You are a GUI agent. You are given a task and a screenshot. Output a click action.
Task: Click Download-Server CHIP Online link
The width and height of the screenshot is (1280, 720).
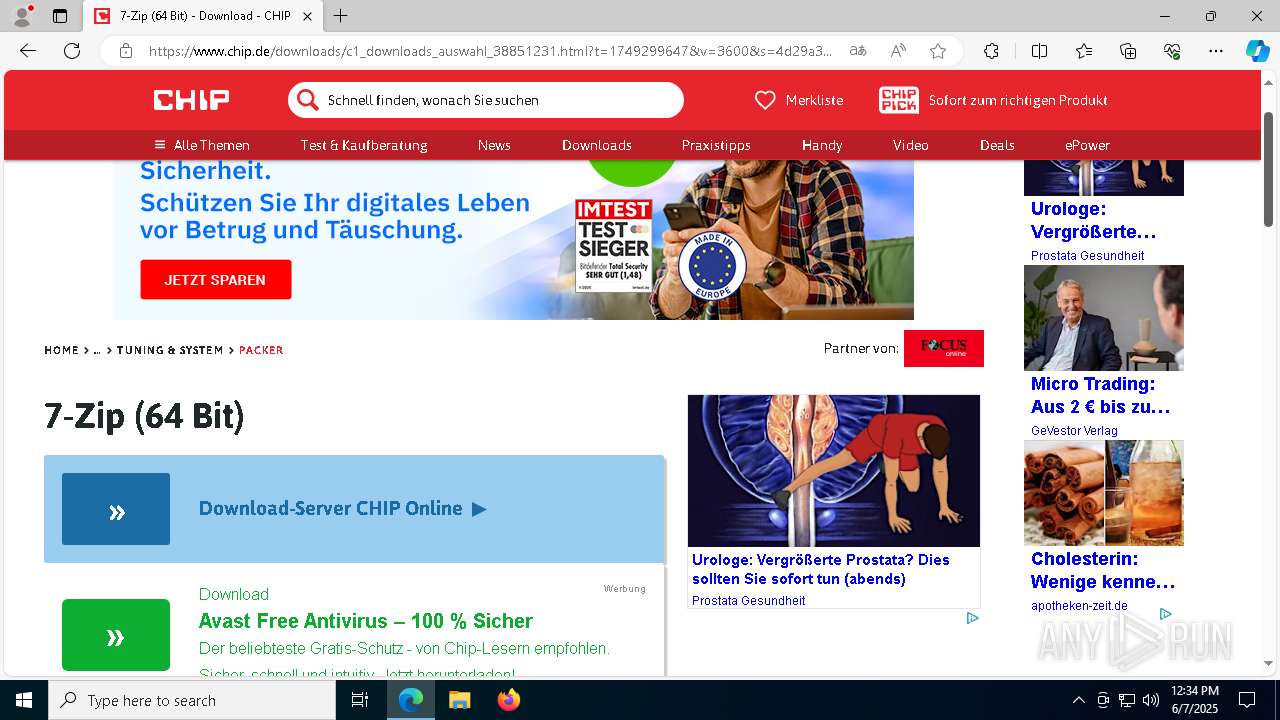tap(342, 508)
